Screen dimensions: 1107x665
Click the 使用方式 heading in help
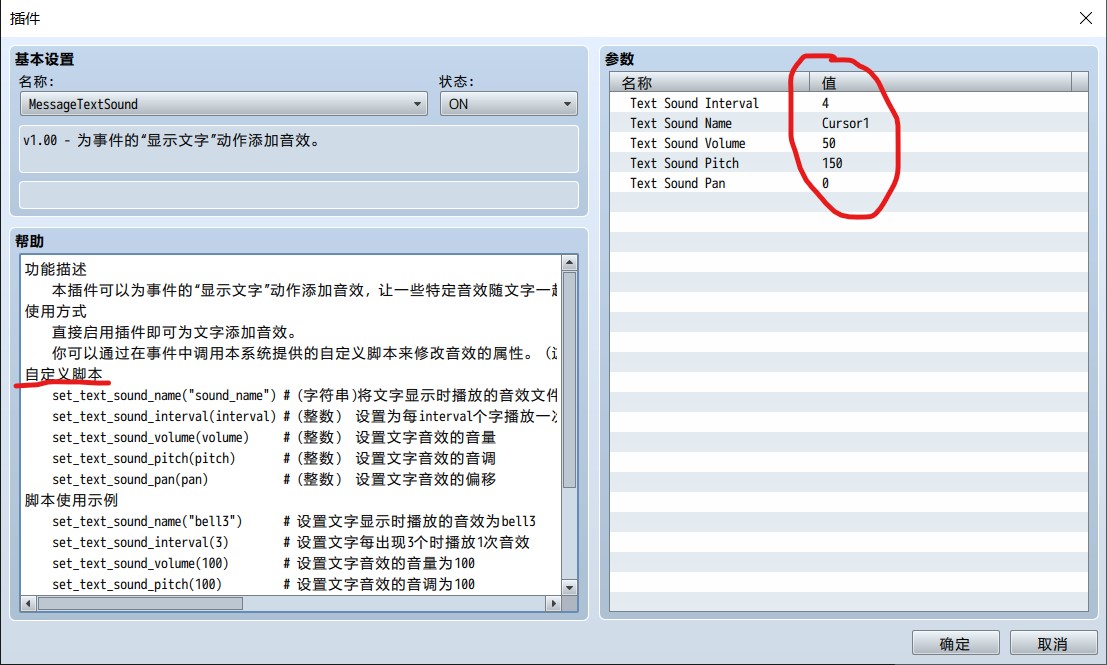(x=56, y=311)
